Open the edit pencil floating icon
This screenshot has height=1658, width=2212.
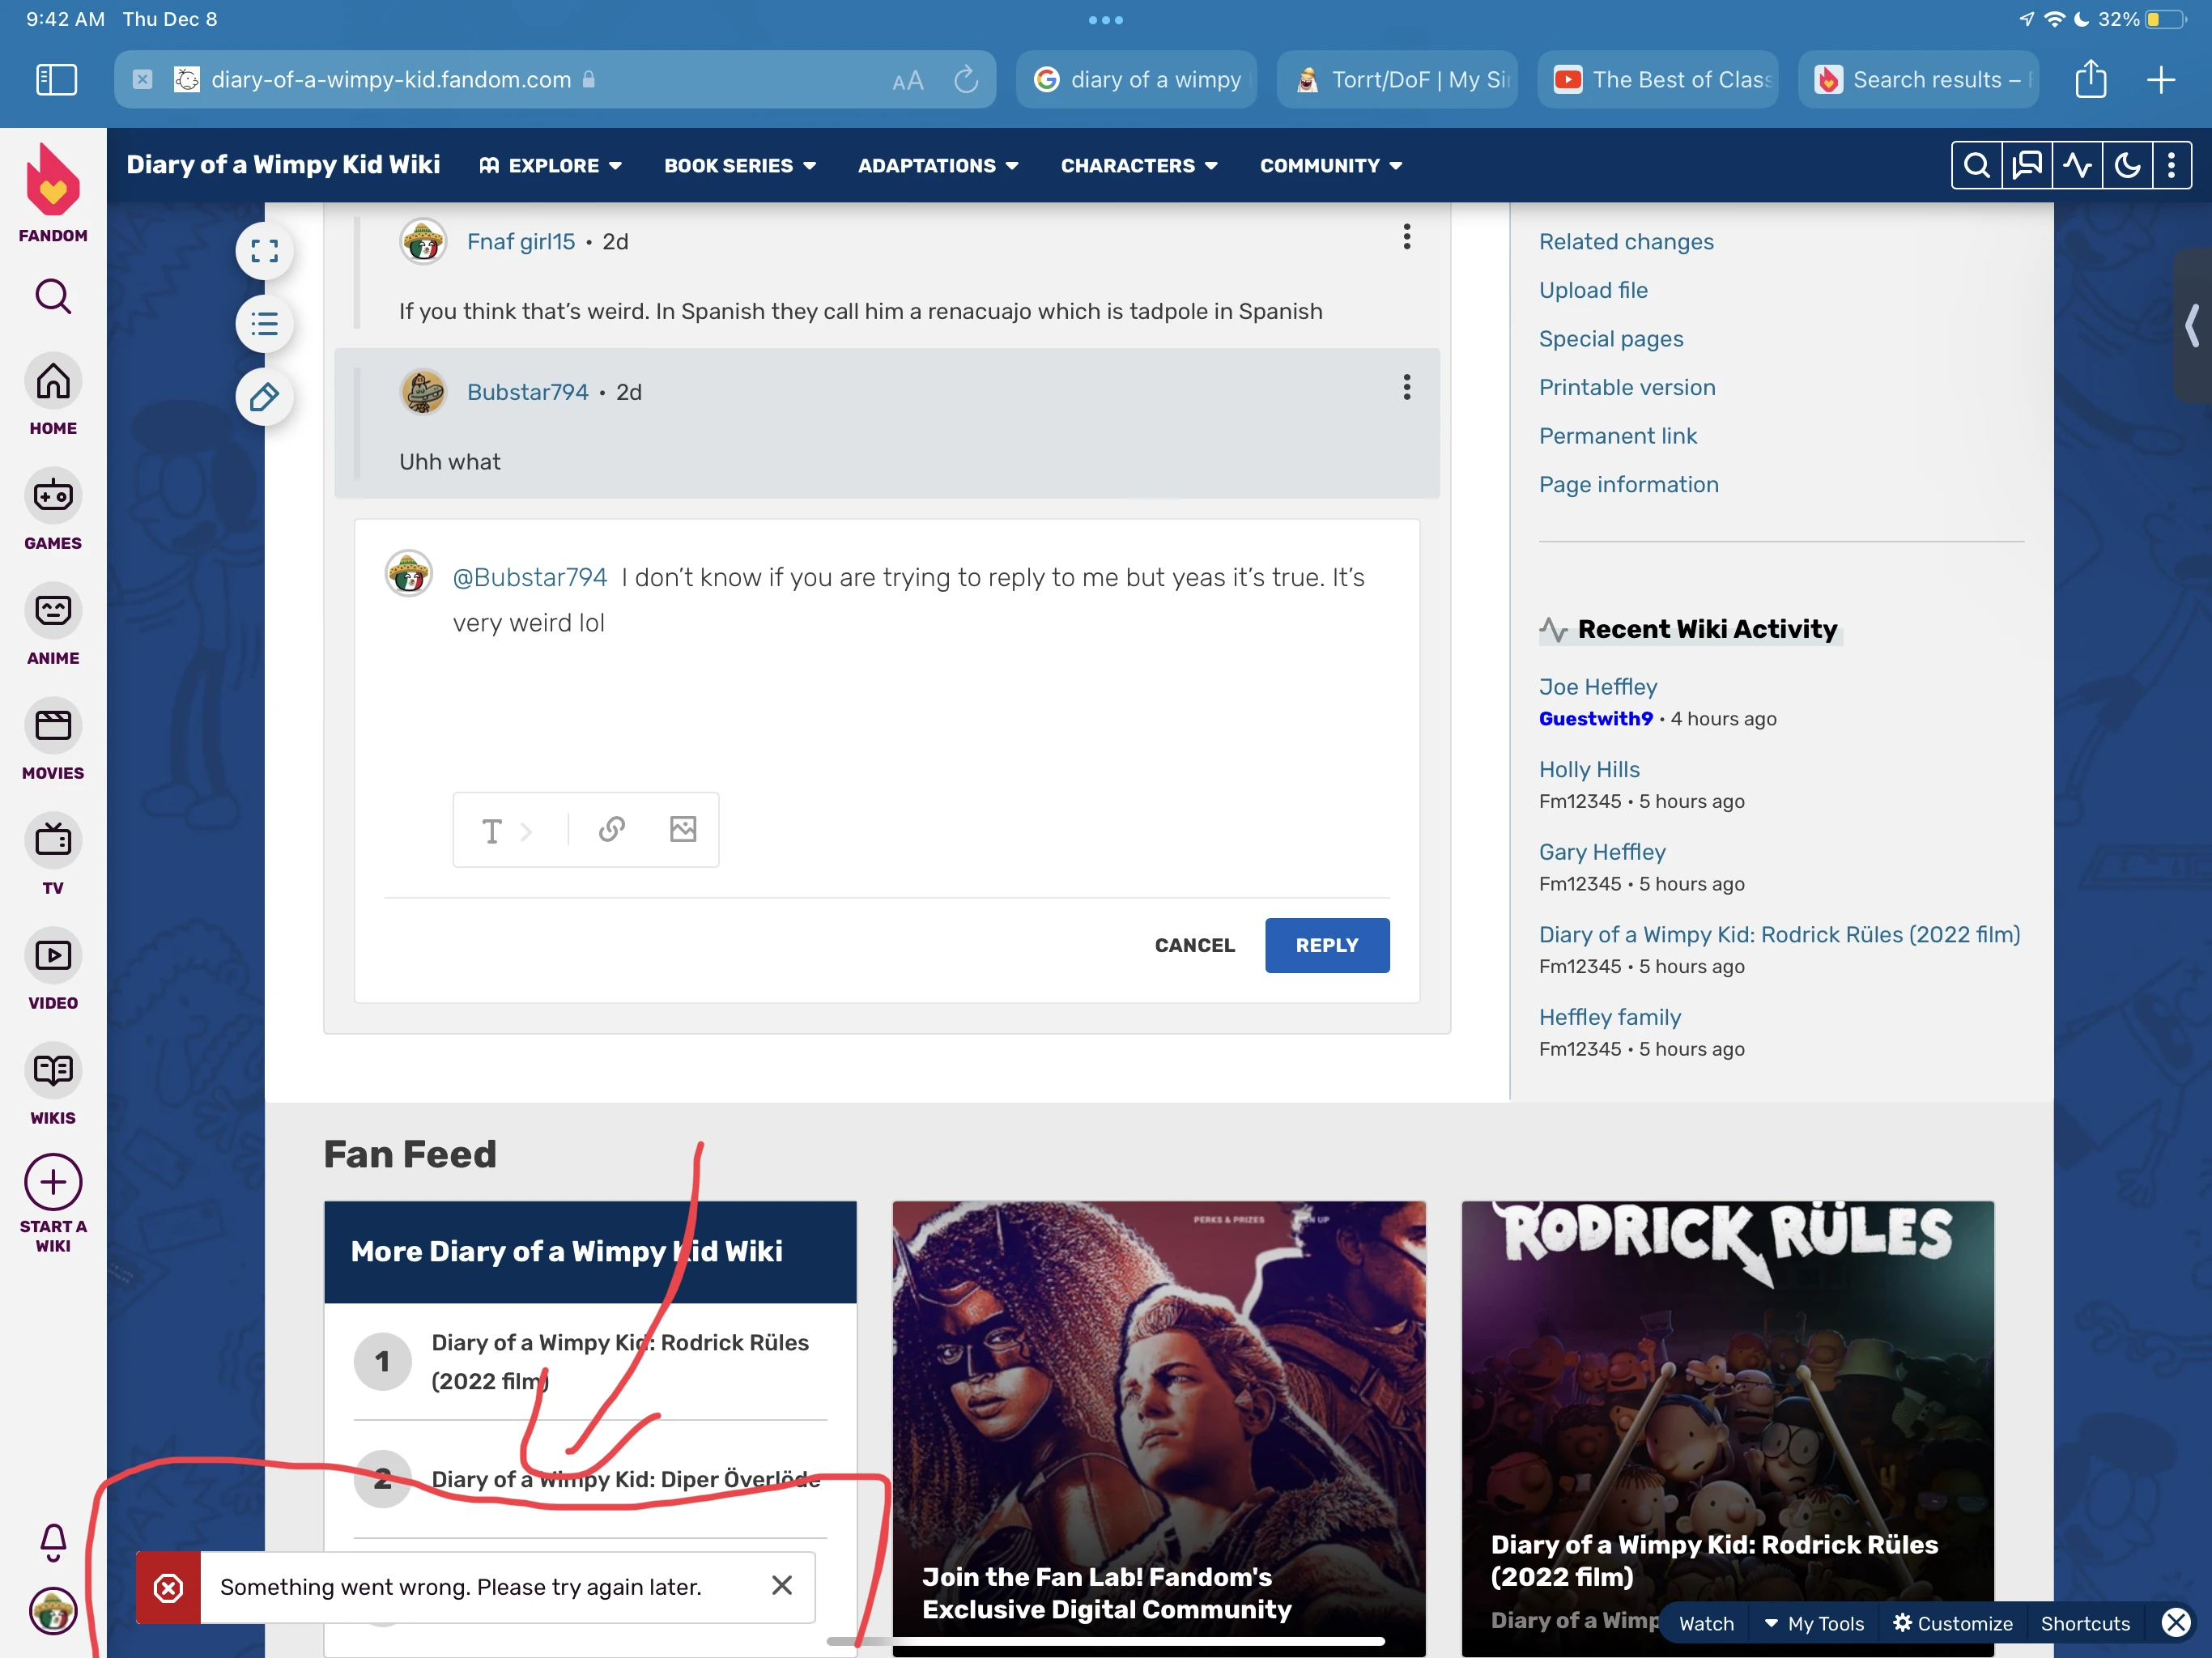point(263,397)
